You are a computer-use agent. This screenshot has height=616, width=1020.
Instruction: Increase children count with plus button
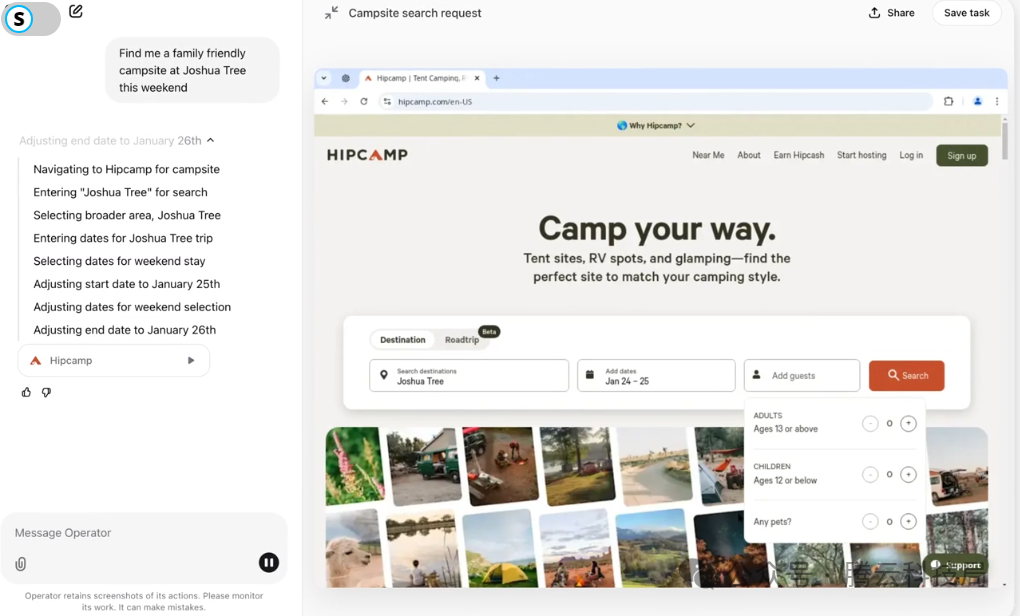[x=908, y=474]
